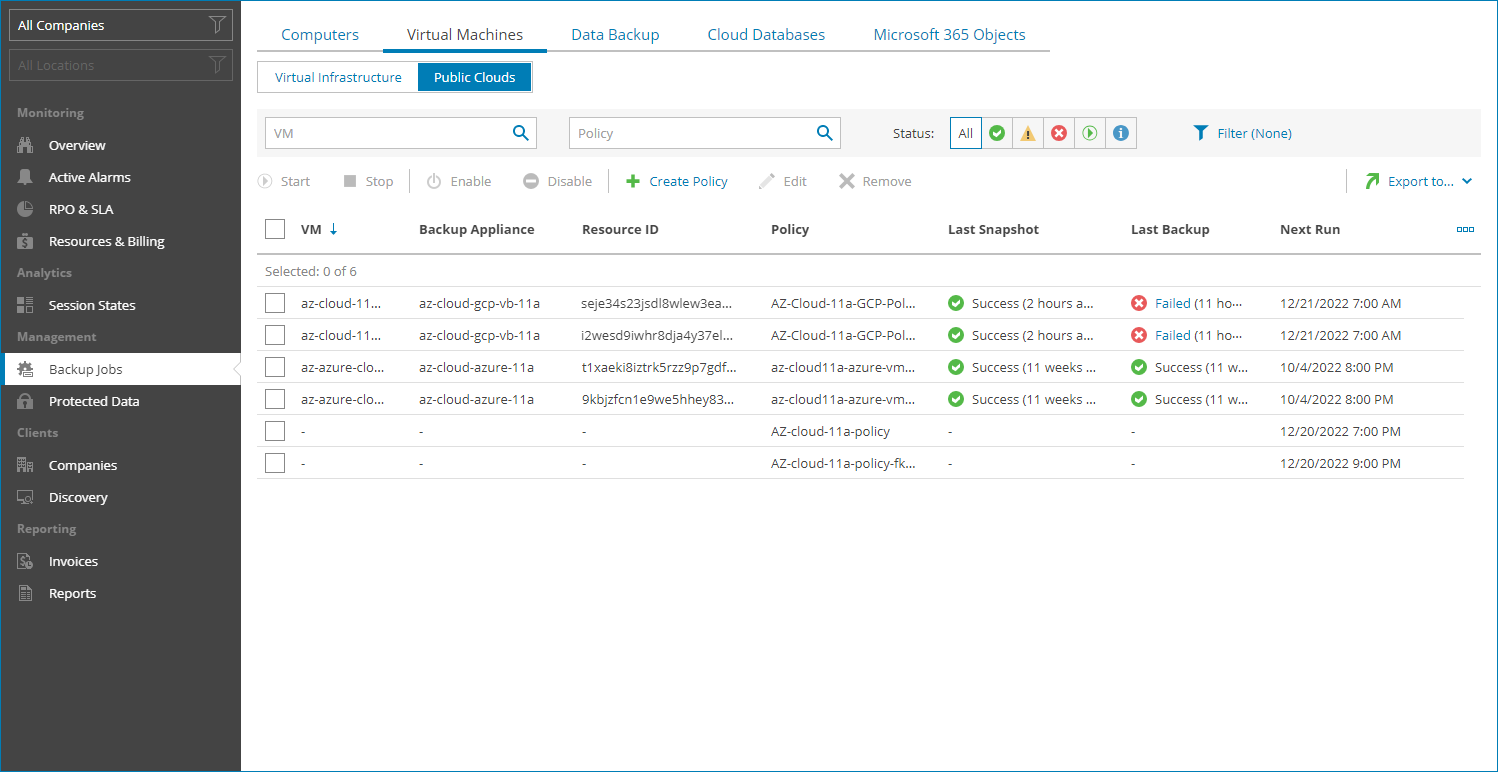Open Protected Data in the sidebar

(94, 401)
